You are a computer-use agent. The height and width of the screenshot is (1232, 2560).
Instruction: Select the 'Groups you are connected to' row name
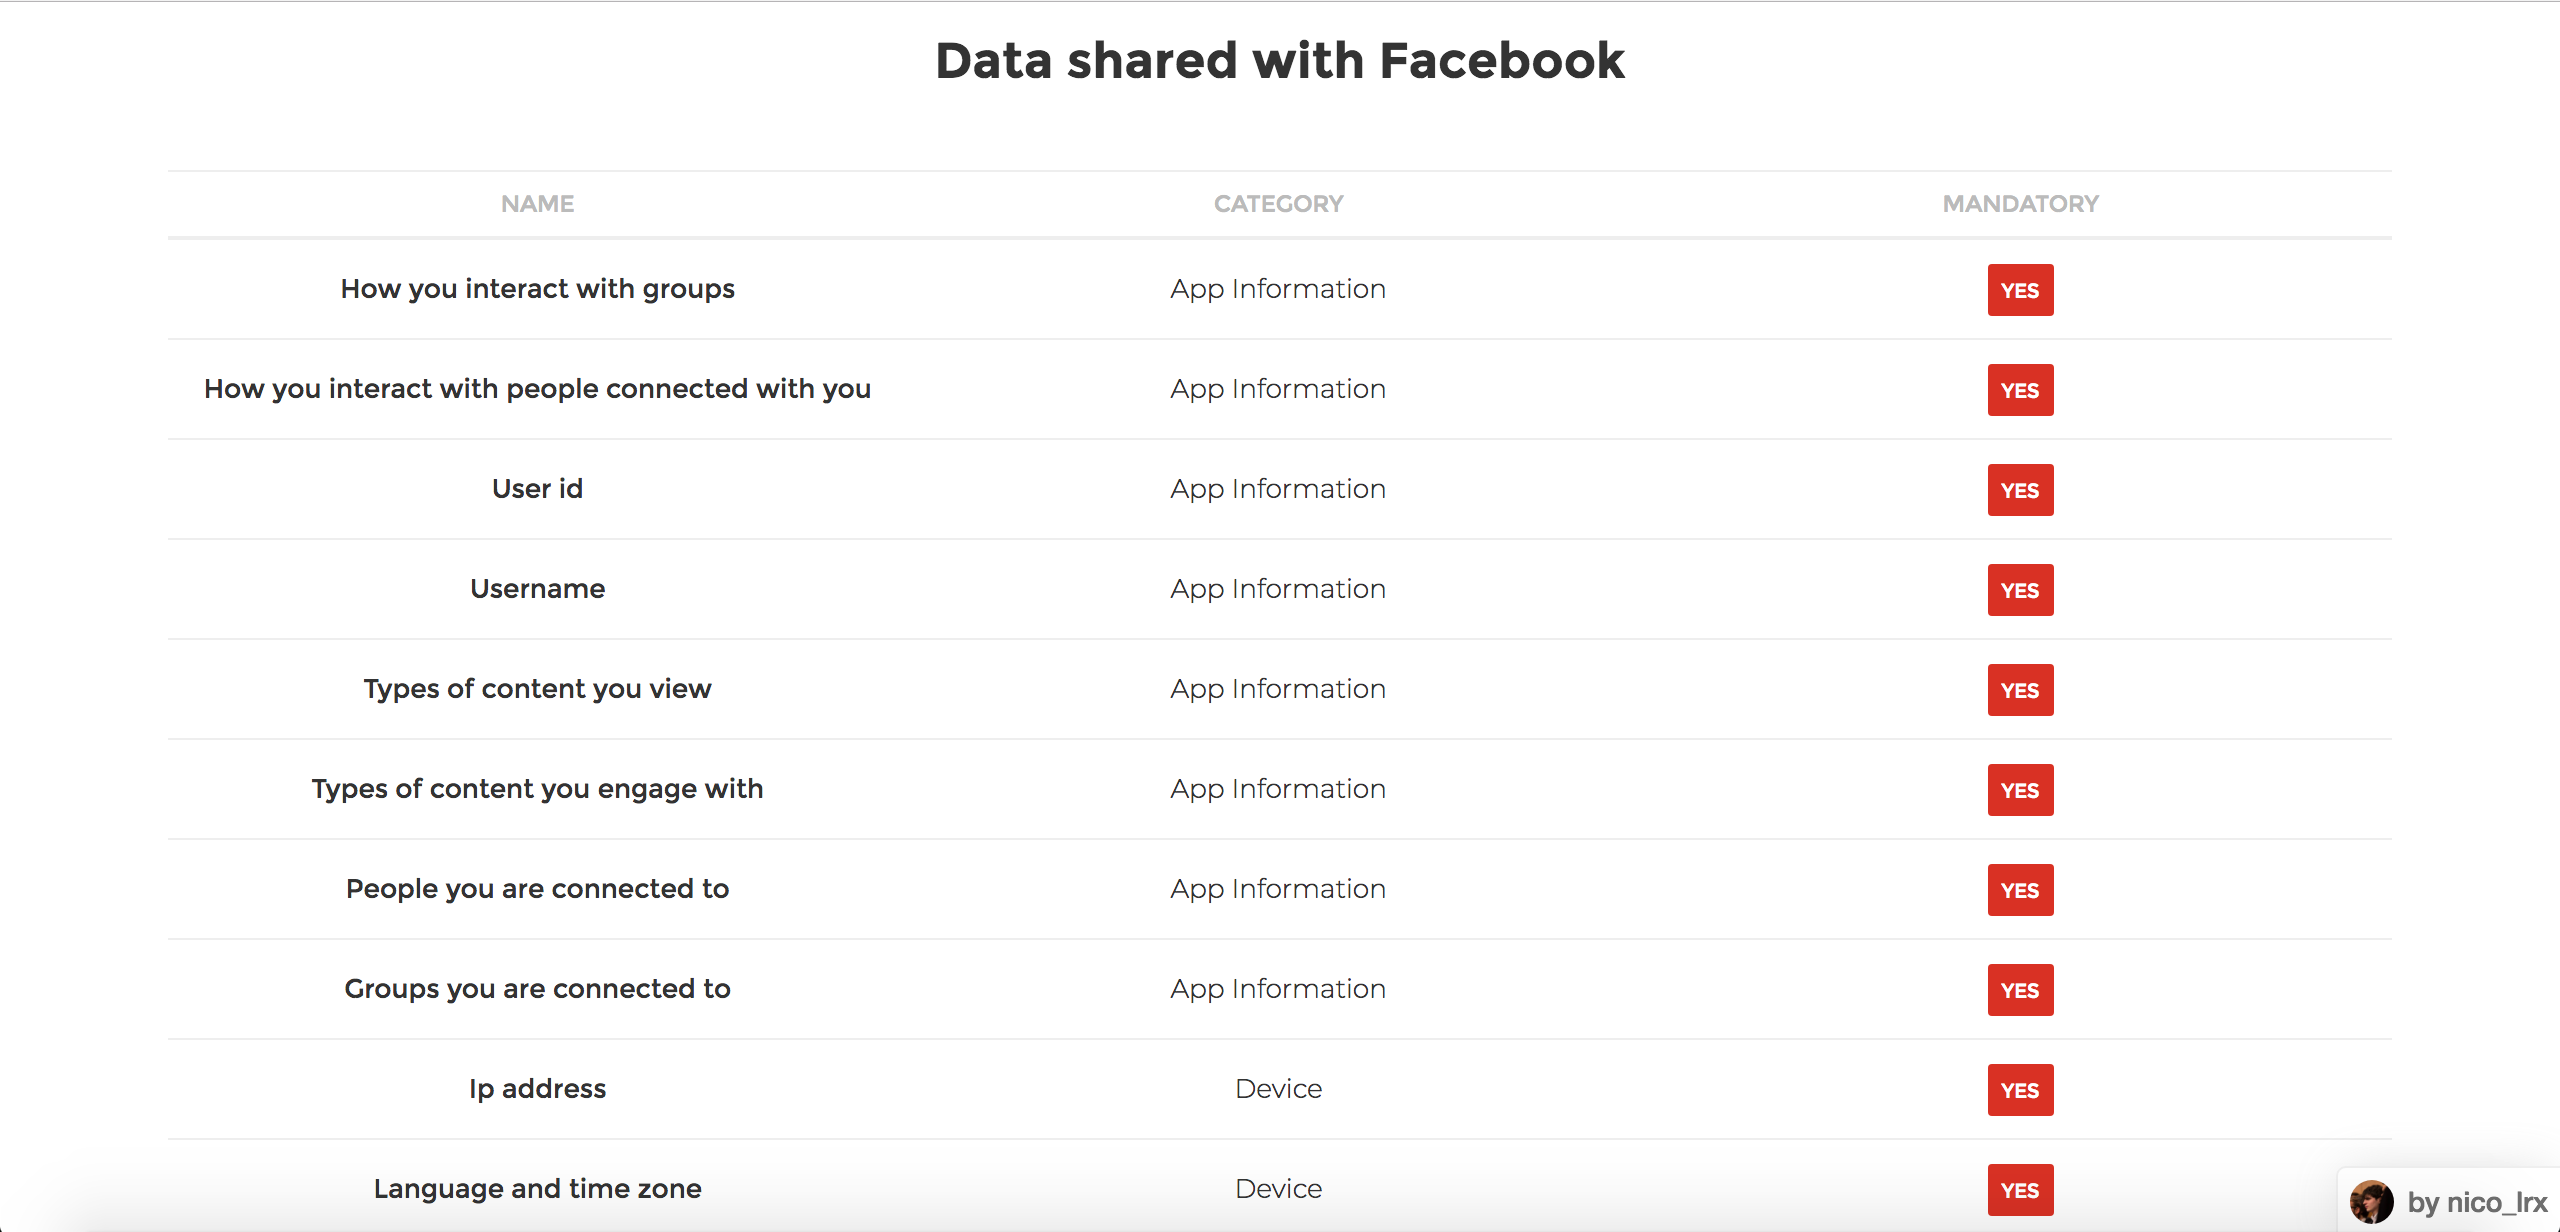(537, 989)
